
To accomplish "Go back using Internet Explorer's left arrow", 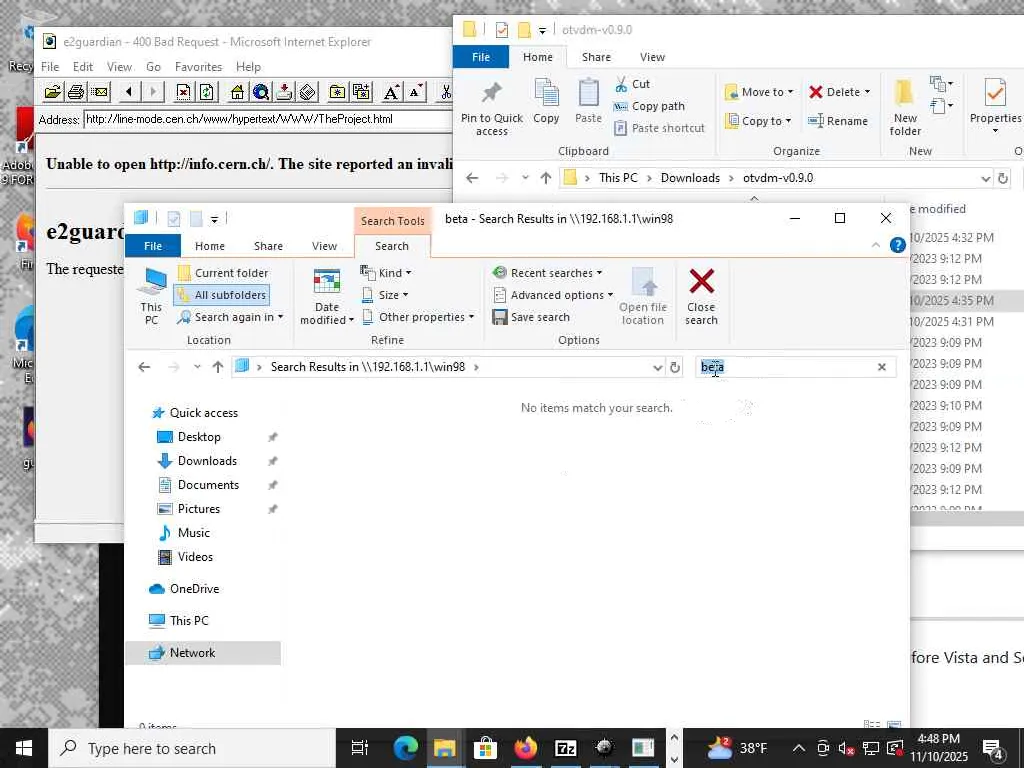I will pyautogui.click(x=129, y=92).
